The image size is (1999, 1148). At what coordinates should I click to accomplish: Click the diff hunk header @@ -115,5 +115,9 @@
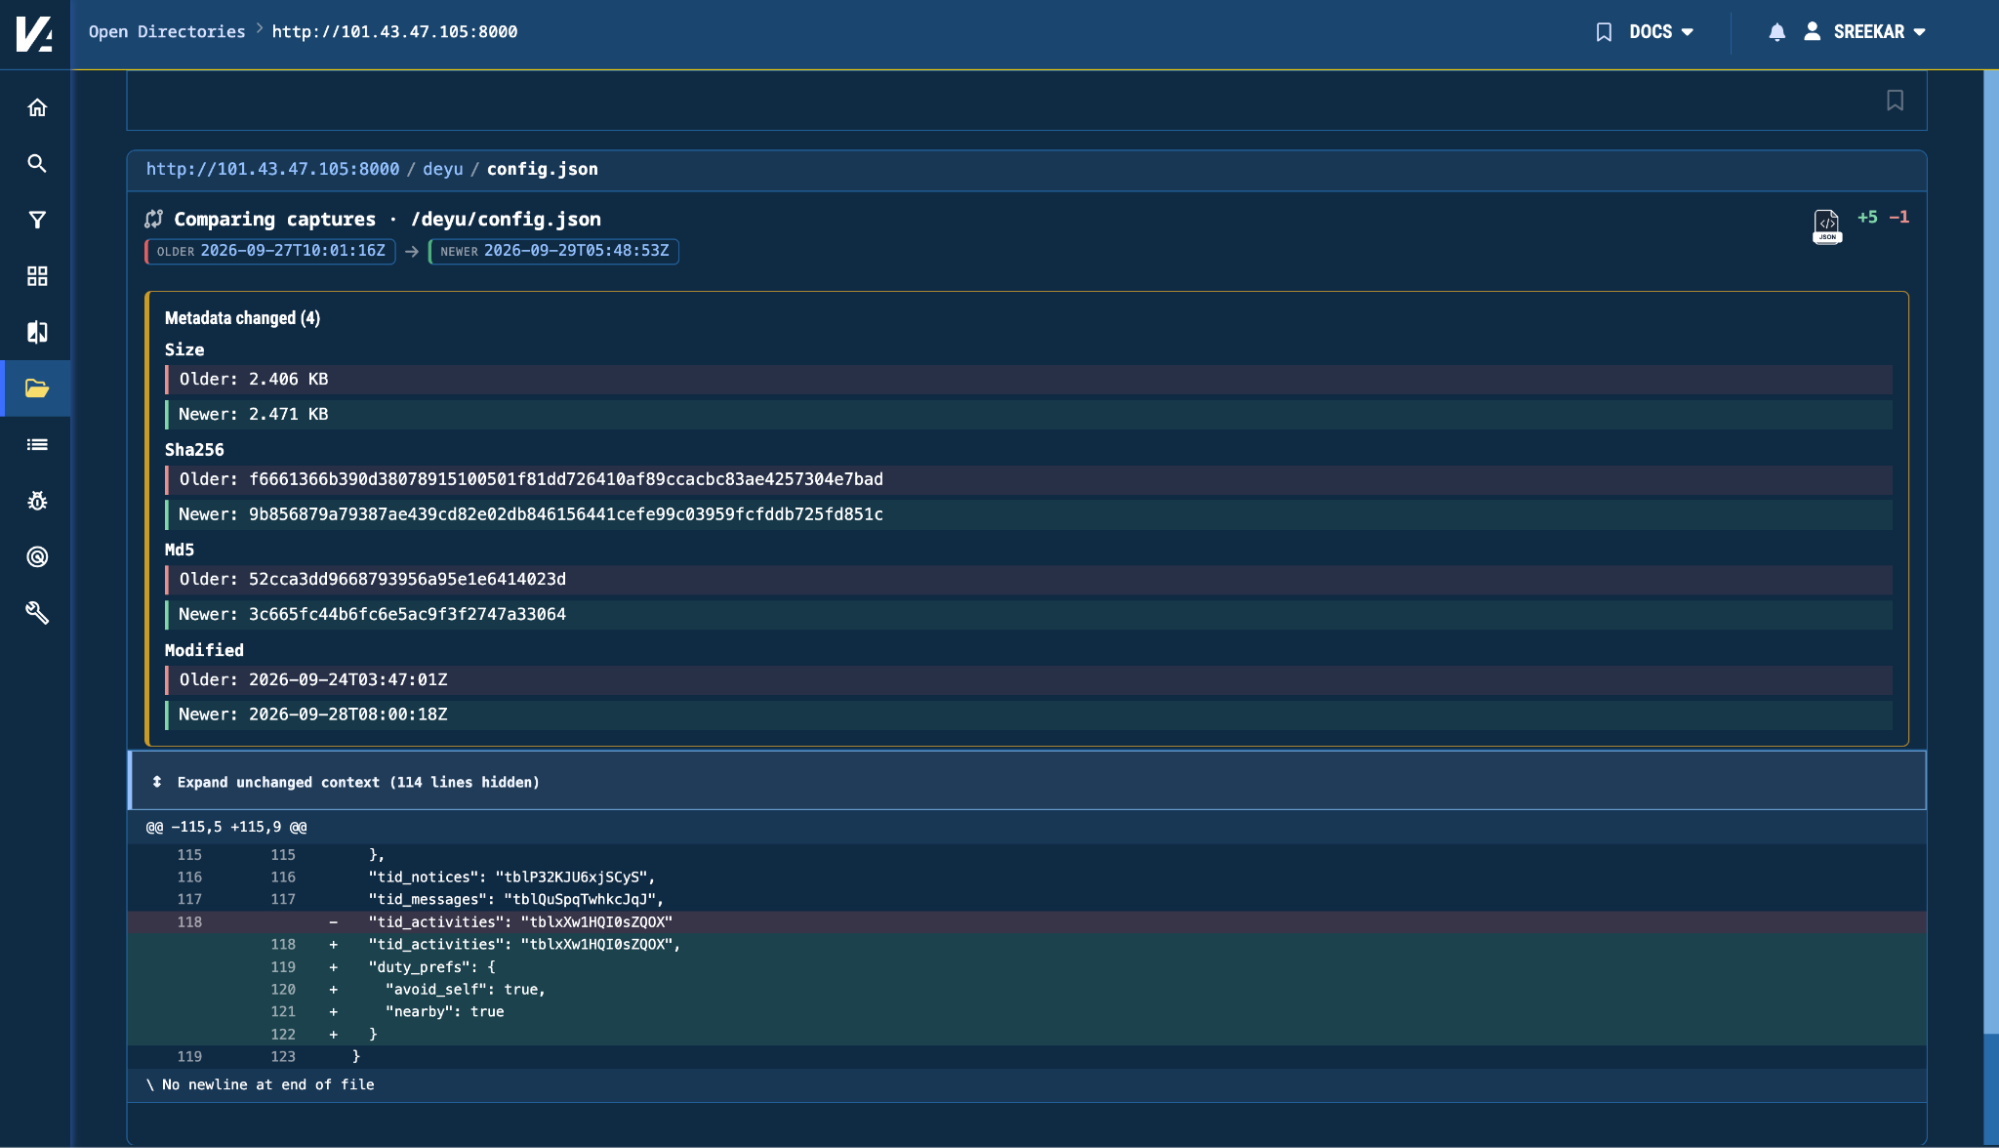(x=227, y=827)
